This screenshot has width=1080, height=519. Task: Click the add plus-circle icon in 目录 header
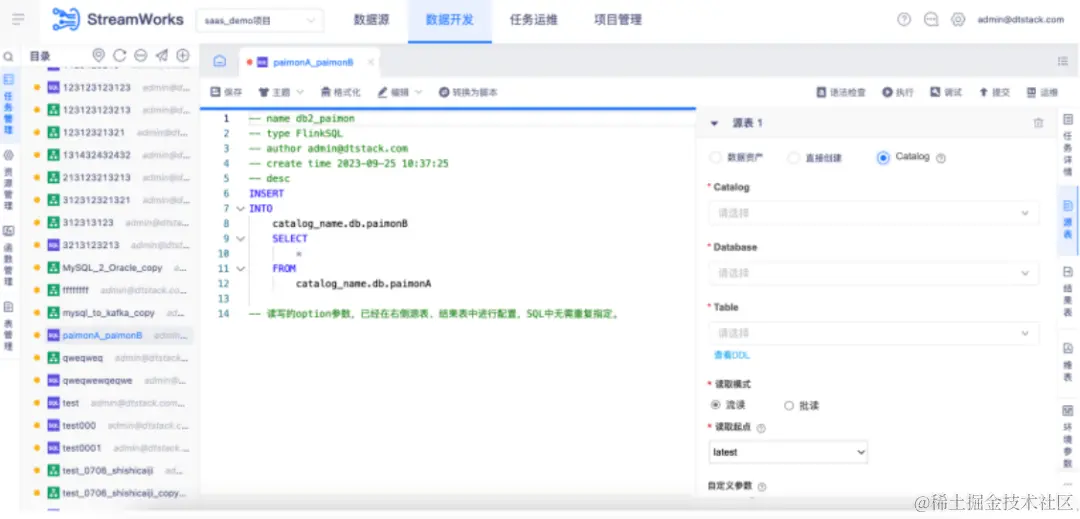pos(183,56)
